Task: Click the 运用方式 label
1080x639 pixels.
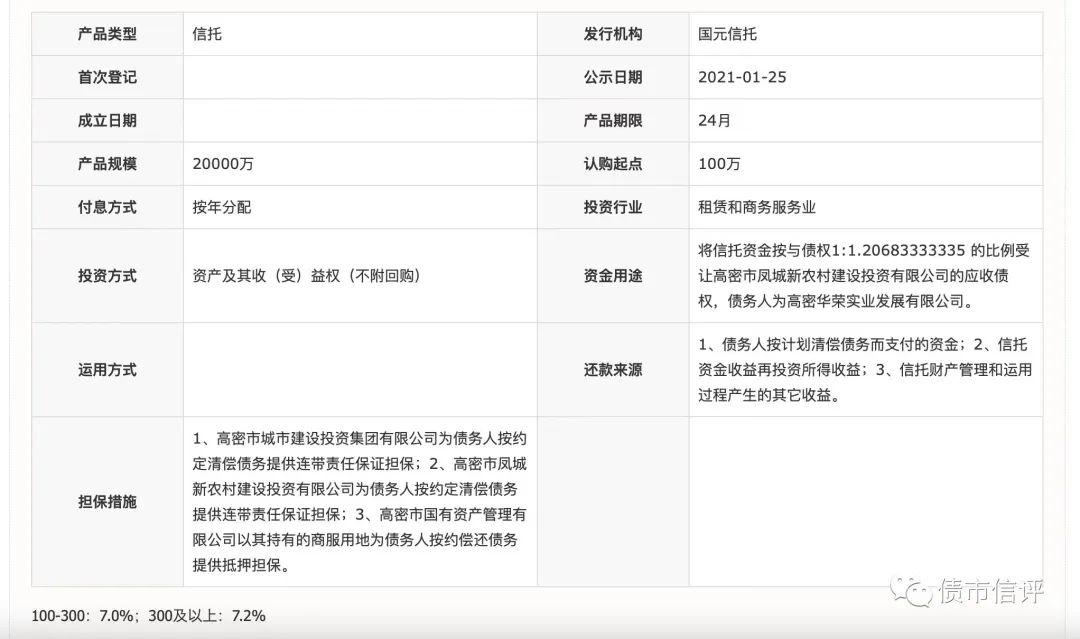Action: (107, 370)
